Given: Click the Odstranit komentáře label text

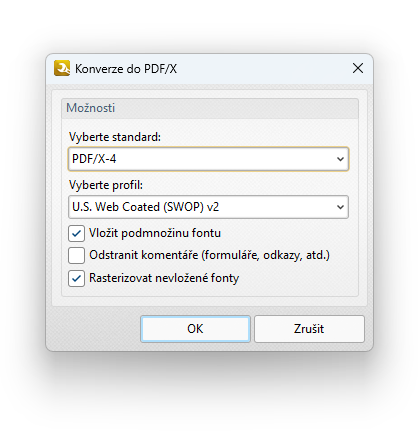Looking at the screenshot, I should click(x=209, y=255).
